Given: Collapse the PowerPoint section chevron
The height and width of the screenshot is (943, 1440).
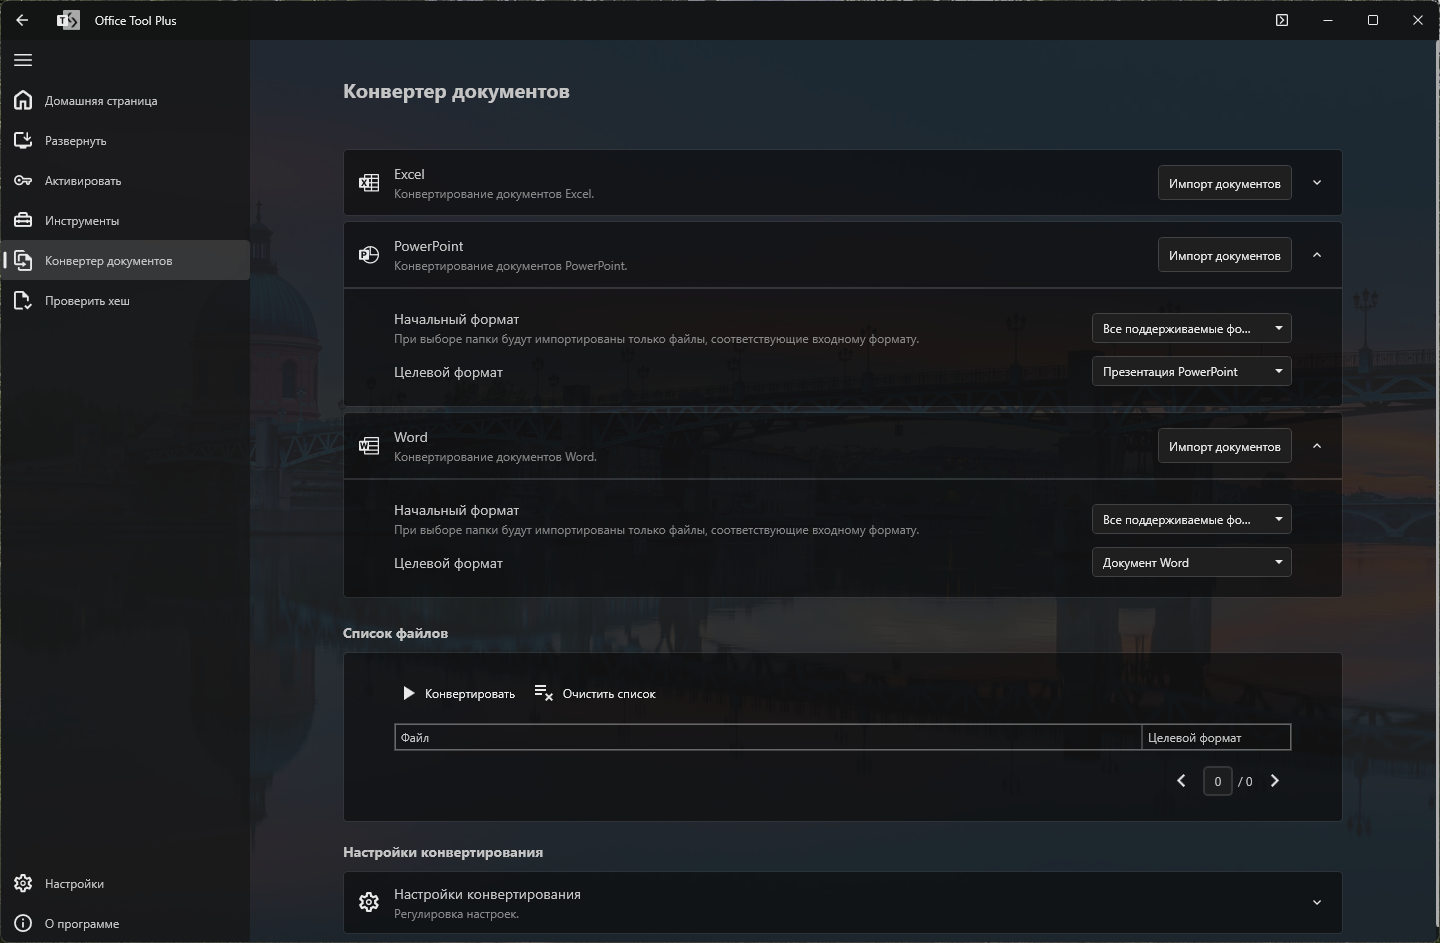Looking at the screenshot, I should point(1317,255).
